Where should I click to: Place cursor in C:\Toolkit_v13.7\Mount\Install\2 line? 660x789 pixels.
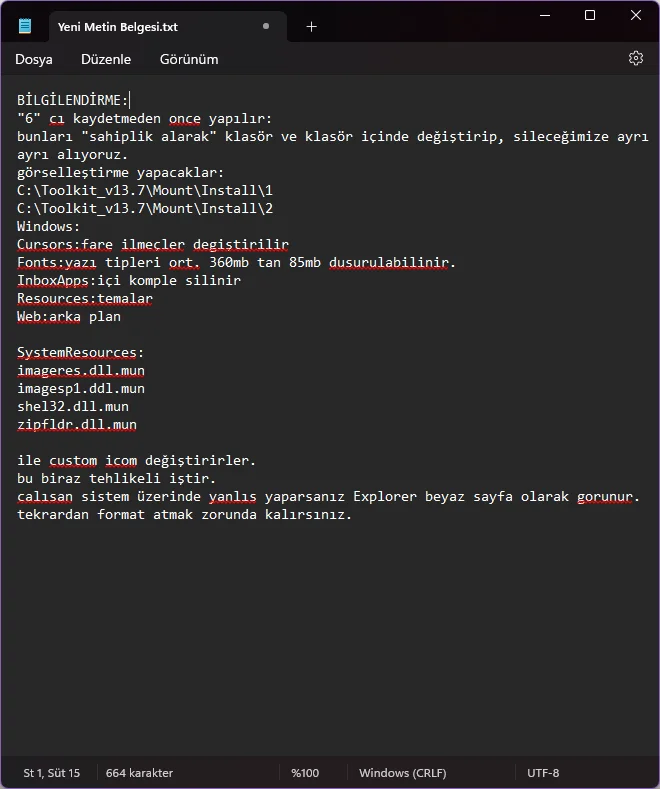[x=145, y=209]
